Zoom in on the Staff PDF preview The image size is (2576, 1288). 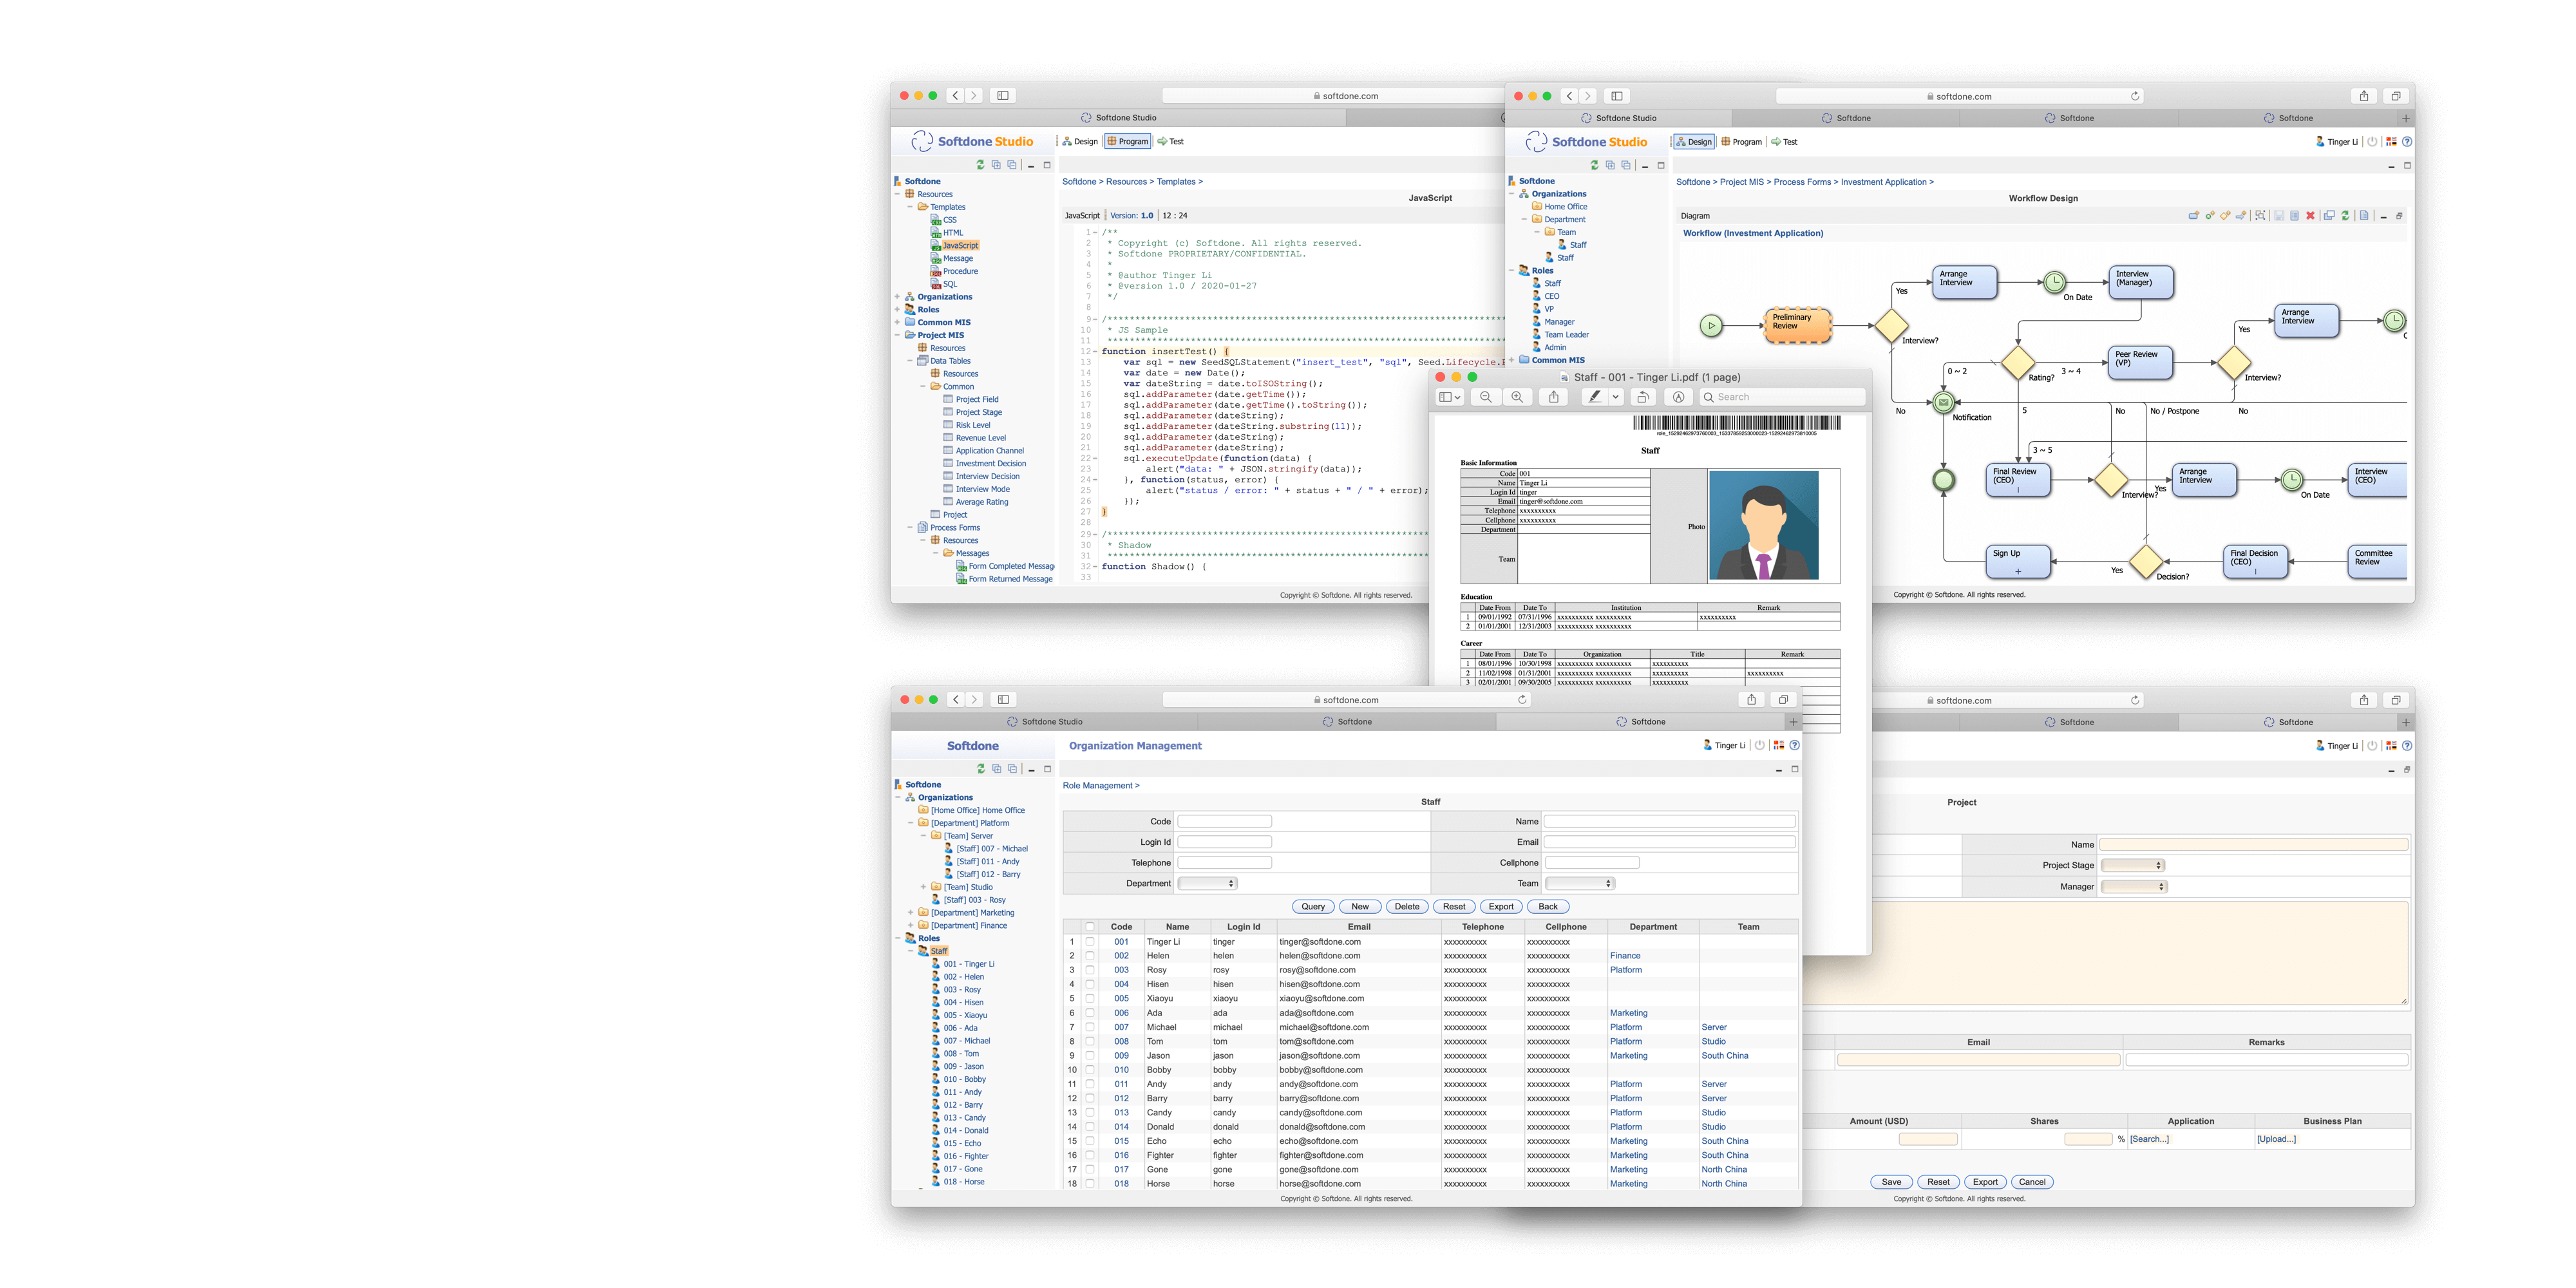coord(1517,397)
